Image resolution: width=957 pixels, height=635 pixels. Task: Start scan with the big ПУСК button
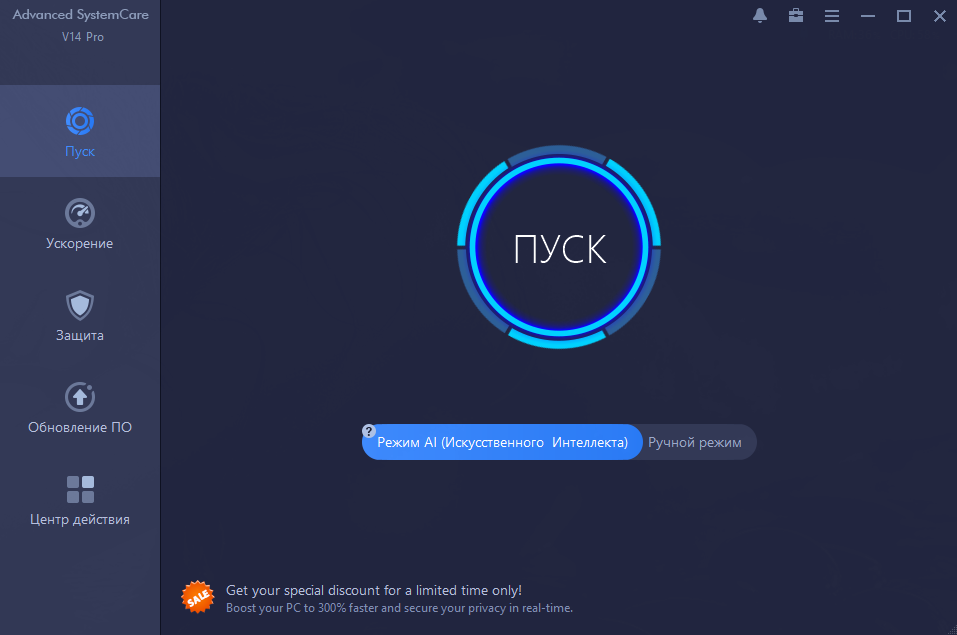[x=559, y=247]
